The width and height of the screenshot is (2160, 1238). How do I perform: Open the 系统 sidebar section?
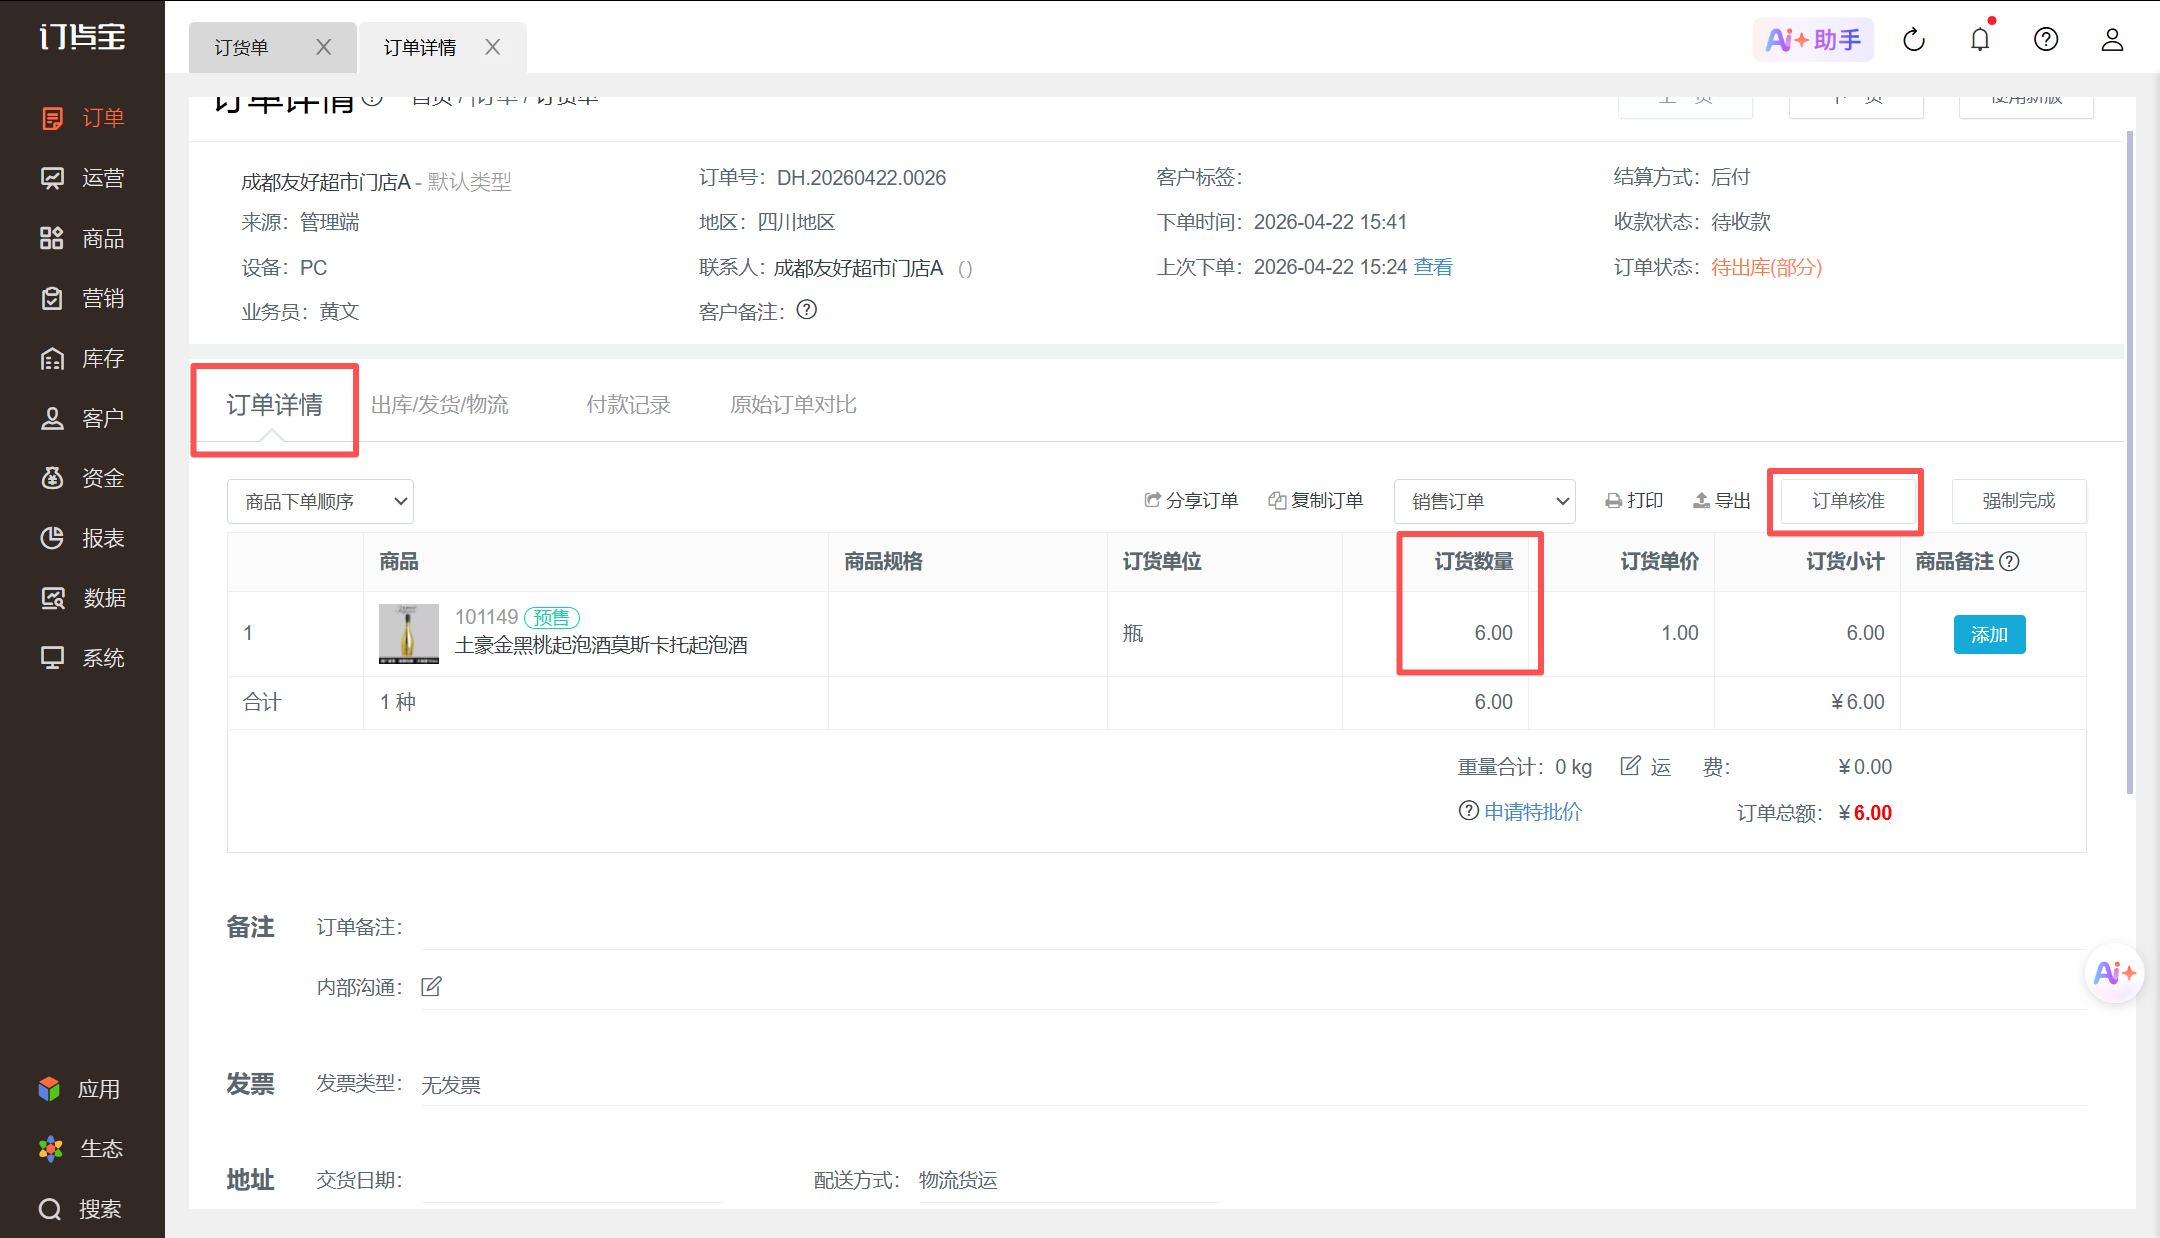coord(82,658)
